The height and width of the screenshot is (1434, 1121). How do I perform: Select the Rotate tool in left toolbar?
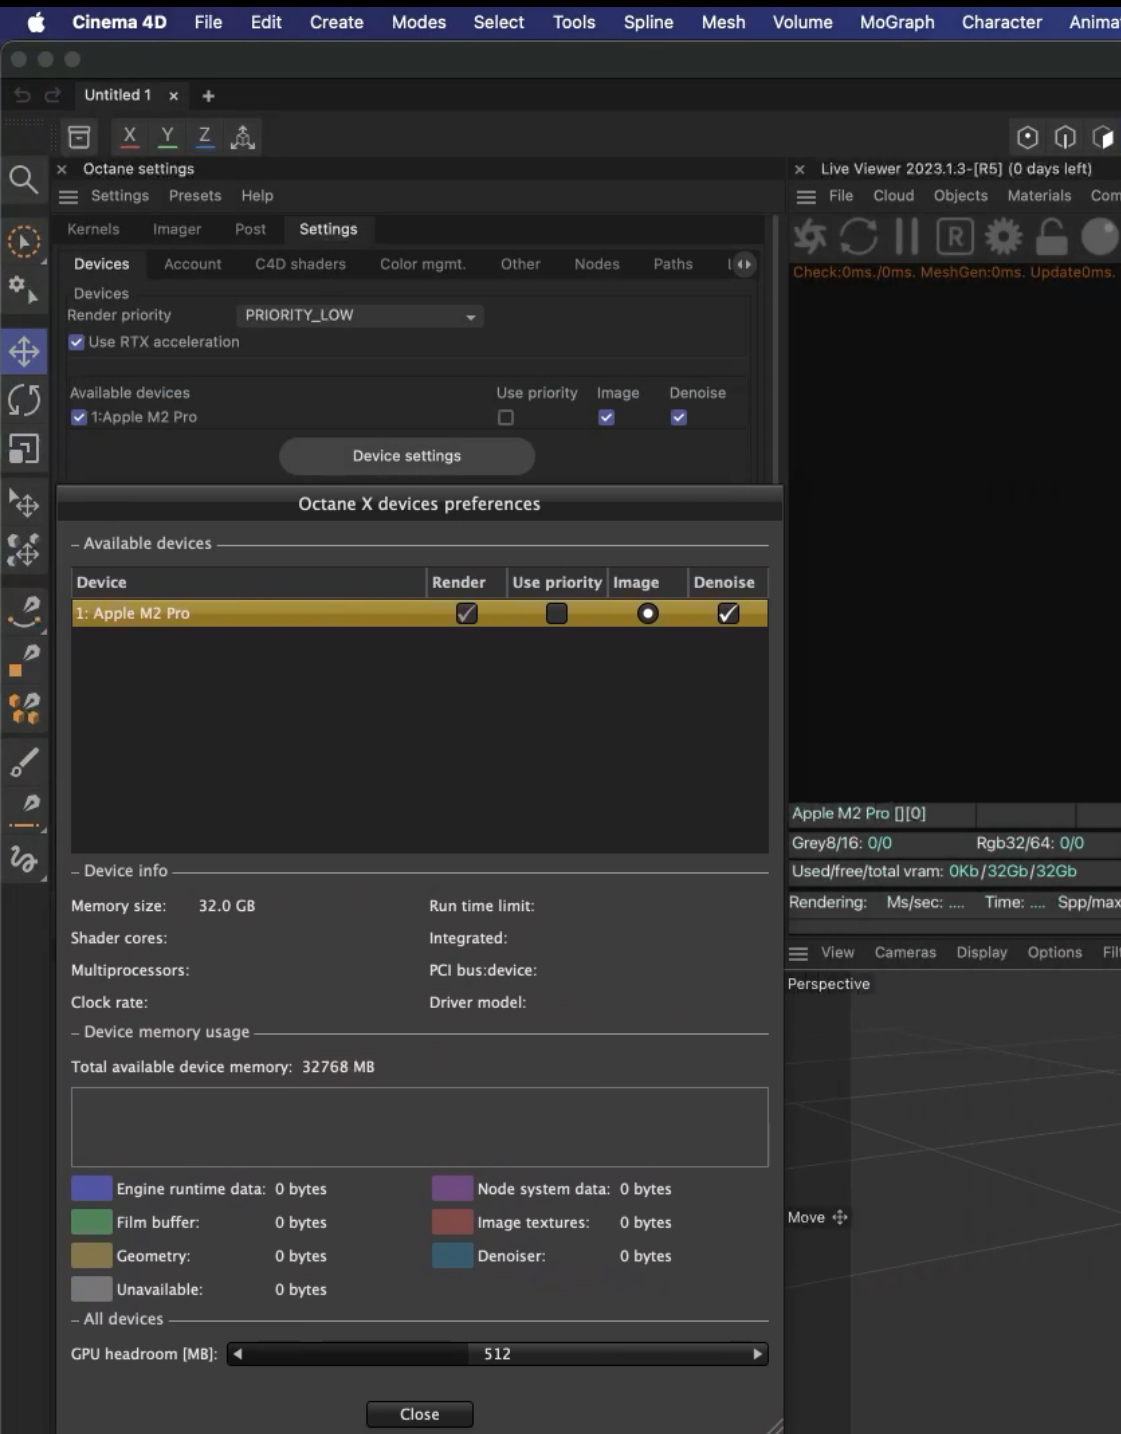coord(24,400)
